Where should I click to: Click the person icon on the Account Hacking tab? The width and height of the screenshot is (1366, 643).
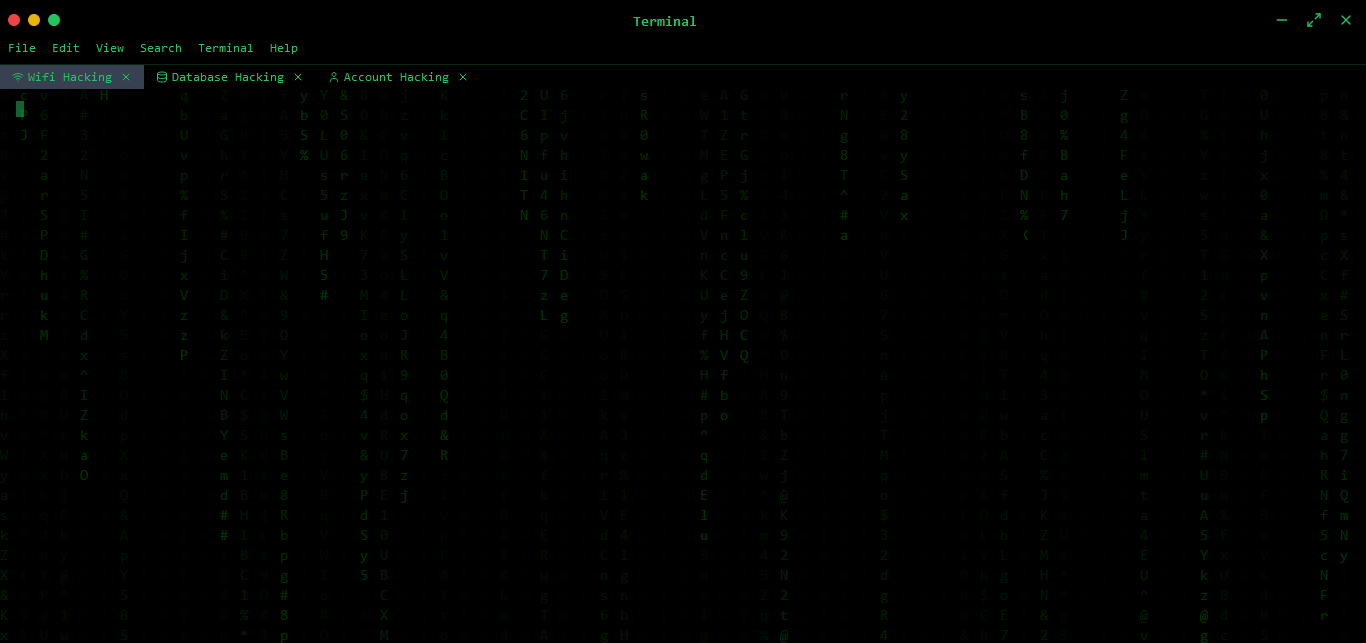pos(334,77)
